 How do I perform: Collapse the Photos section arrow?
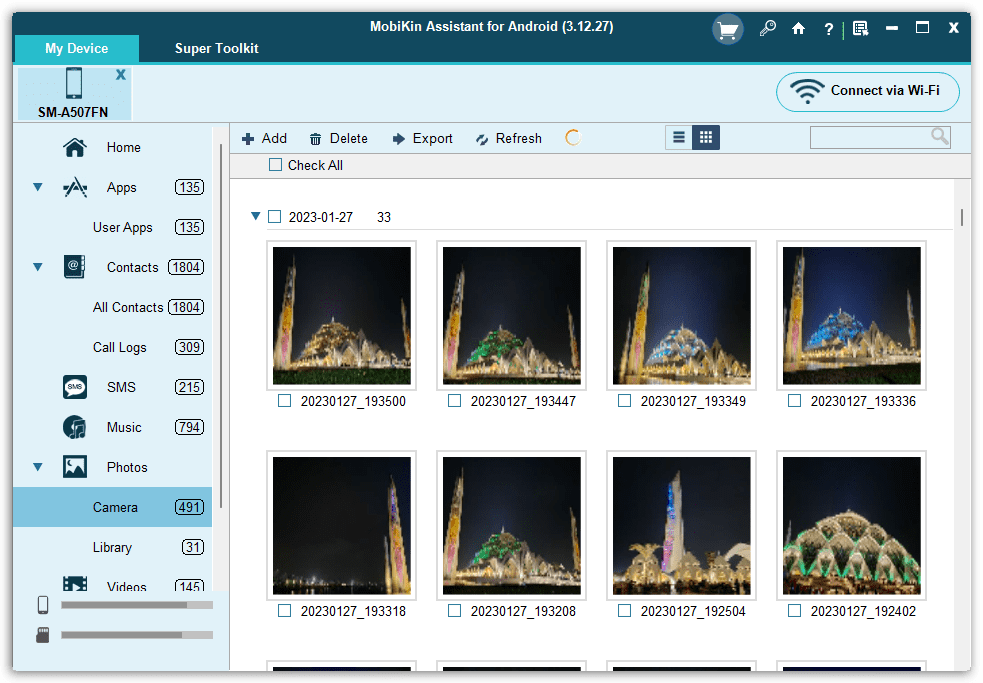point(38,467)
